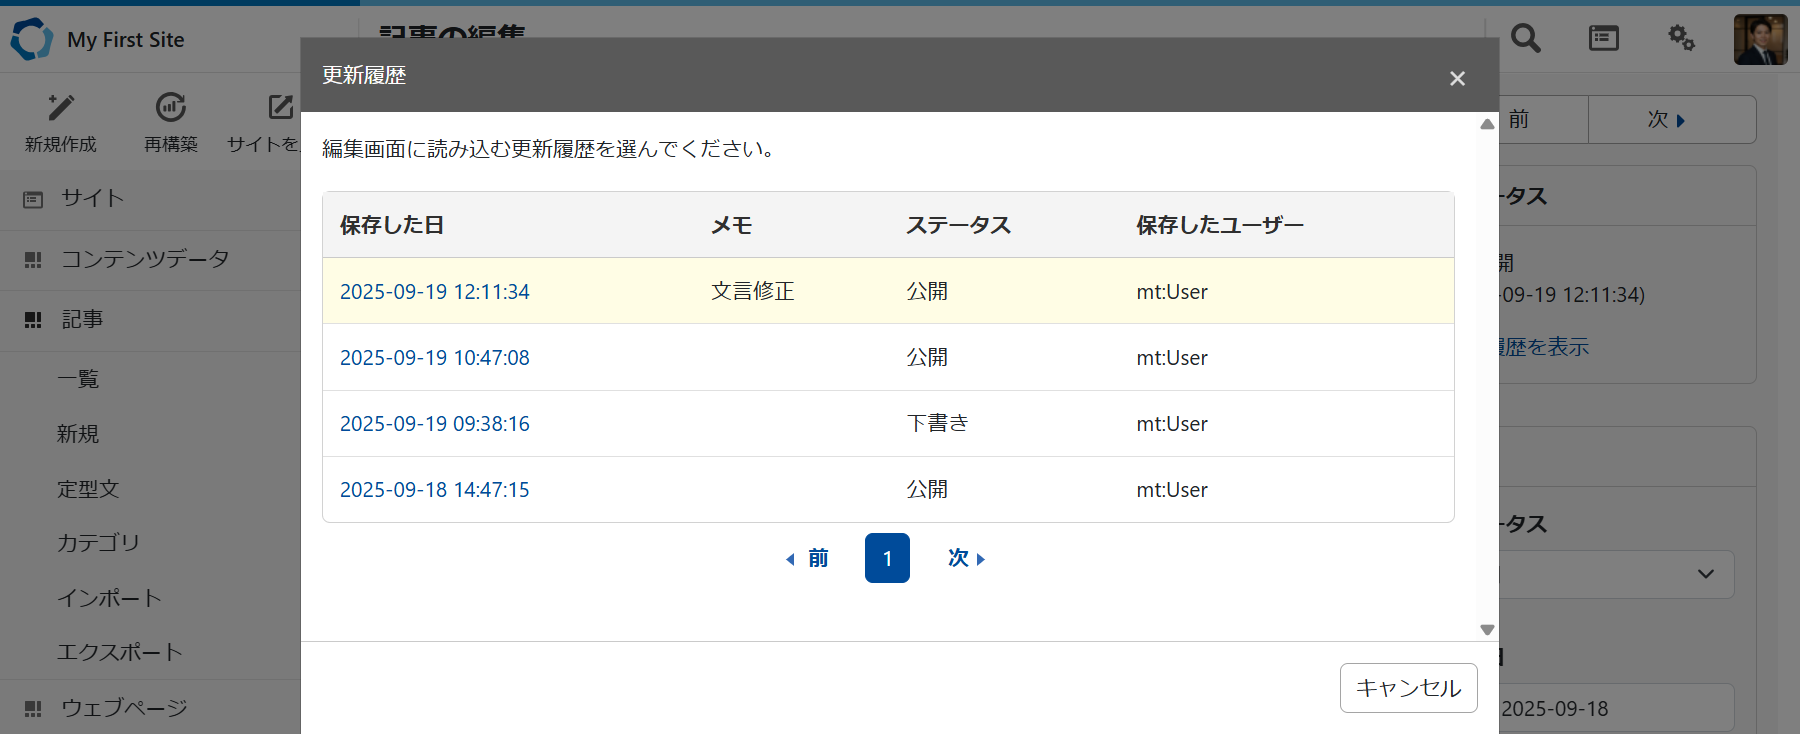The width and height of the screenshot is (1800, 734).
Task: Open revision saved 2025-09-19 10:47:08
Action: [434, 358]
